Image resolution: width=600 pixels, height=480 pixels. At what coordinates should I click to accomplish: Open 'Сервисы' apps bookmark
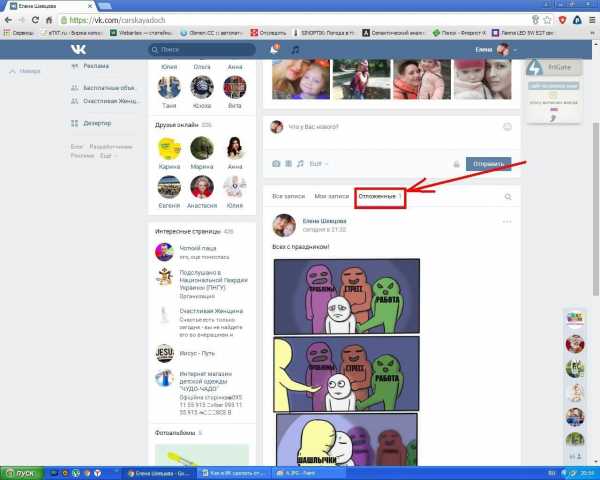pyautogui.click(x=19, y=33)
